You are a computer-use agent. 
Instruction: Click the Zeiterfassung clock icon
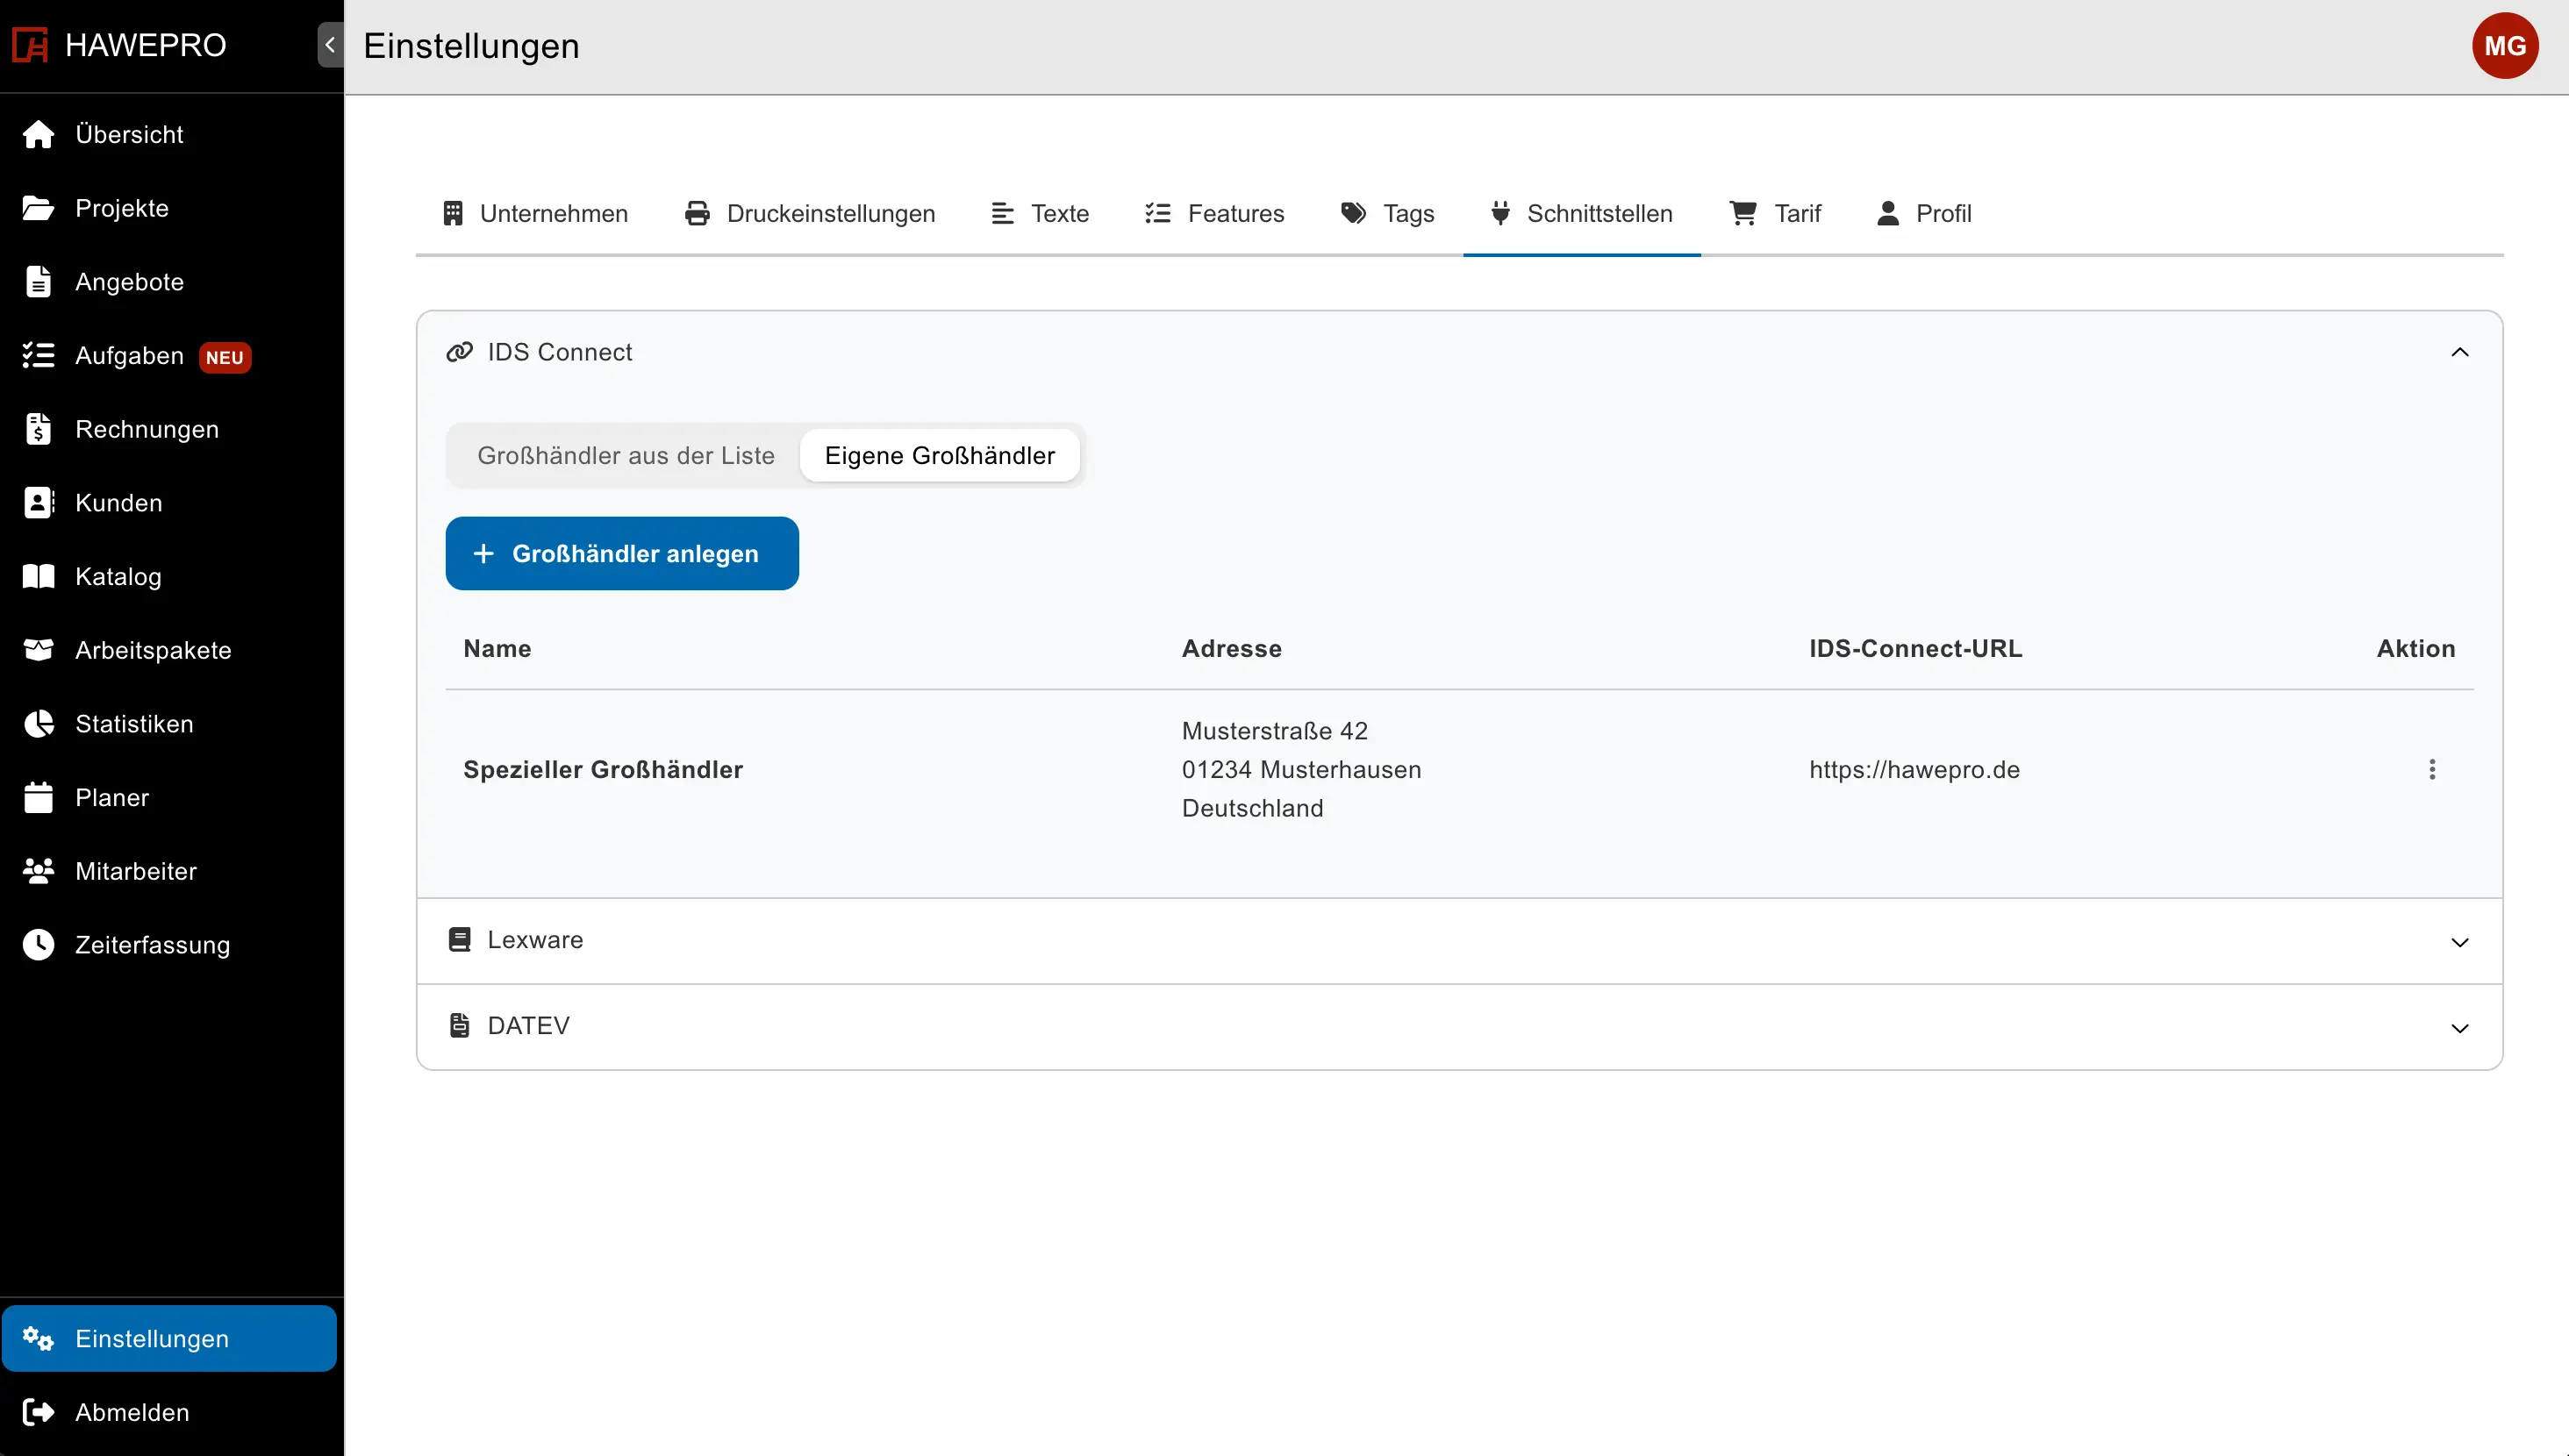coord(38,945)
